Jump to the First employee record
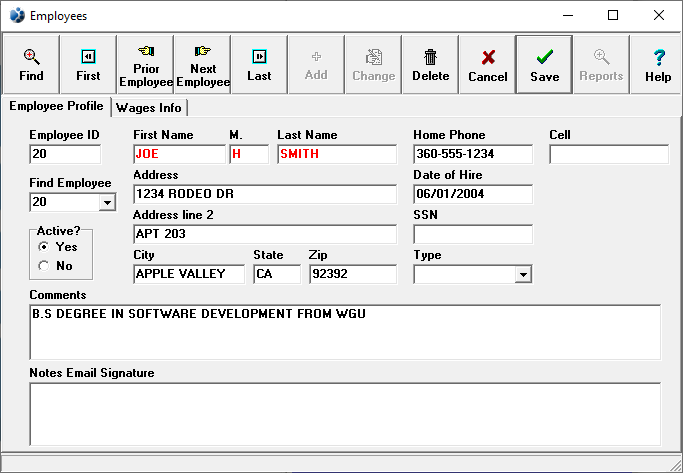This screenshot has width=683, height=473. click(x=88, y=65)
